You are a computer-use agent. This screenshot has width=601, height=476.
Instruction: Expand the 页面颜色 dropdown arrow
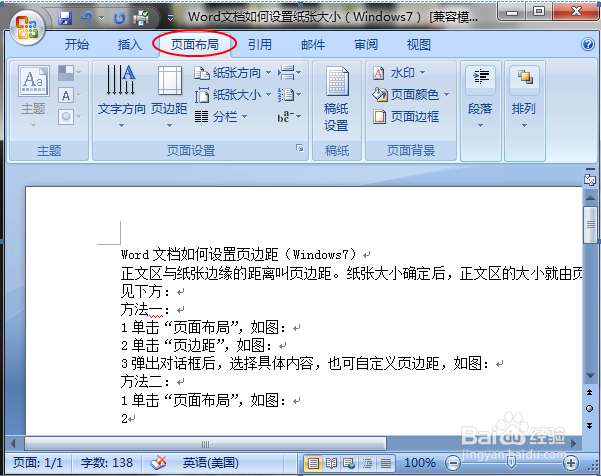click(x=447, y=94)
